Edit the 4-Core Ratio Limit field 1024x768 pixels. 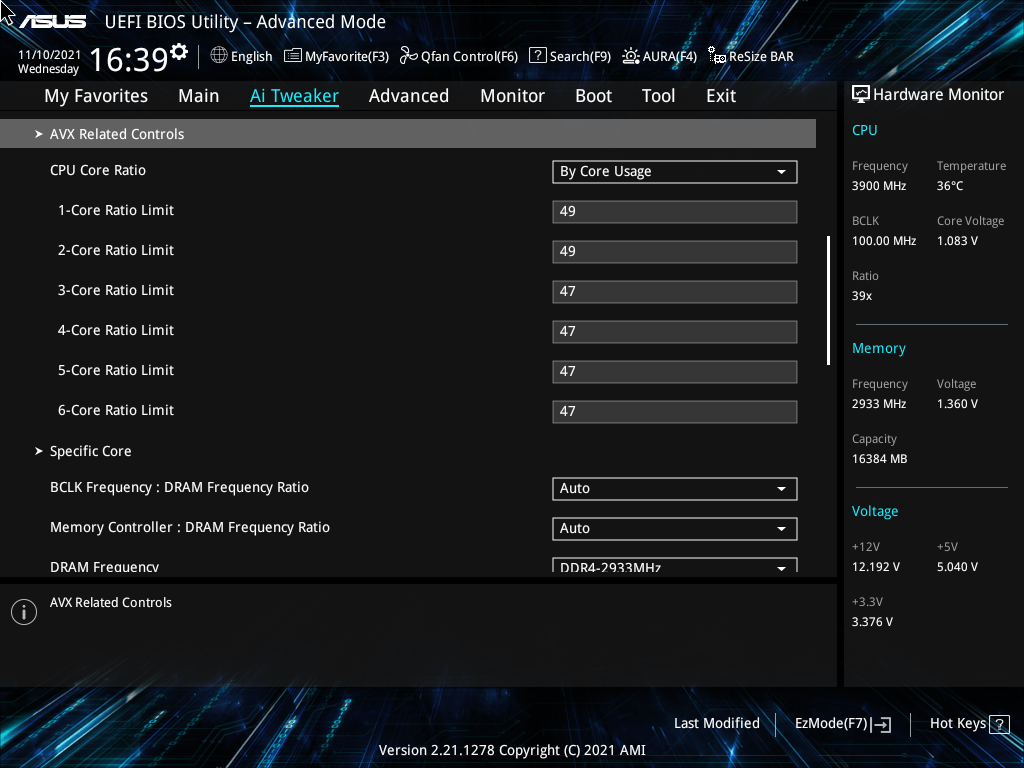pos(675,331)
